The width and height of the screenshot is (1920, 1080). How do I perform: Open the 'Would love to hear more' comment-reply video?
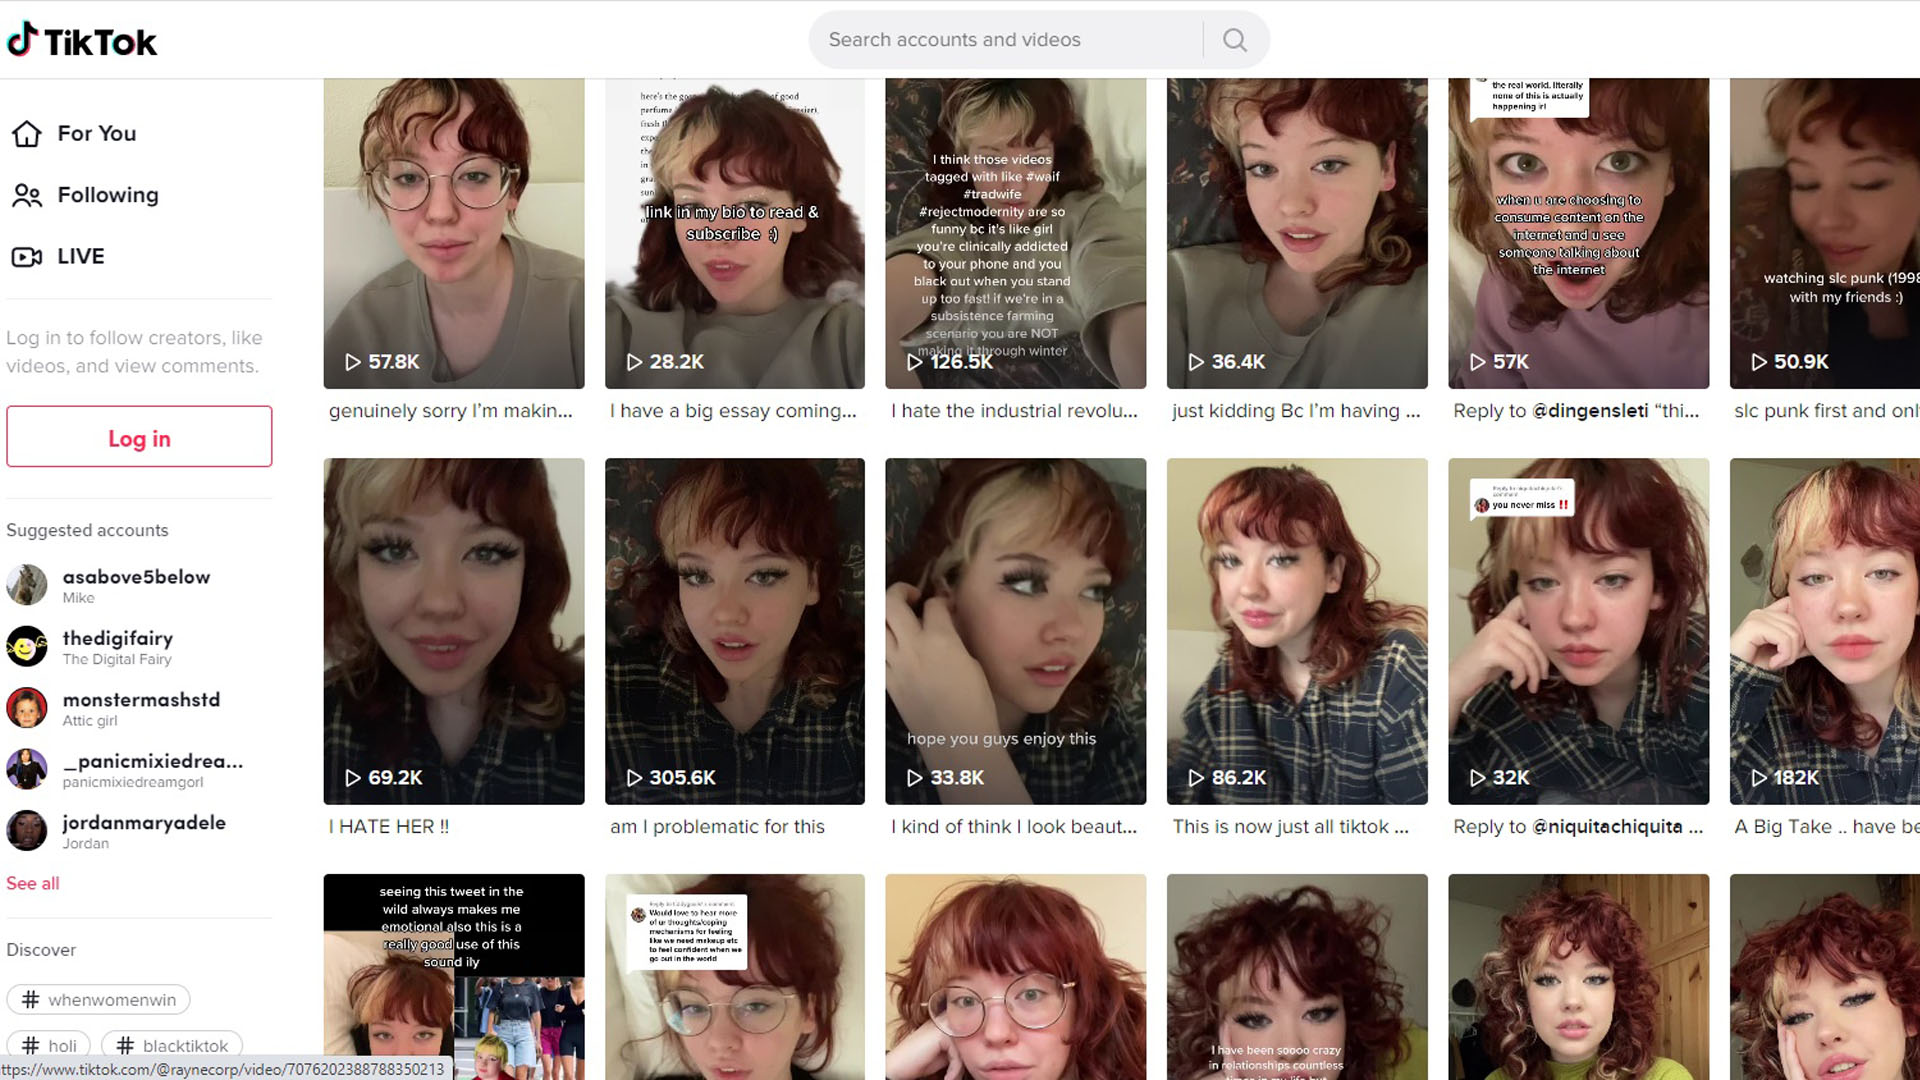coord(735,977)
